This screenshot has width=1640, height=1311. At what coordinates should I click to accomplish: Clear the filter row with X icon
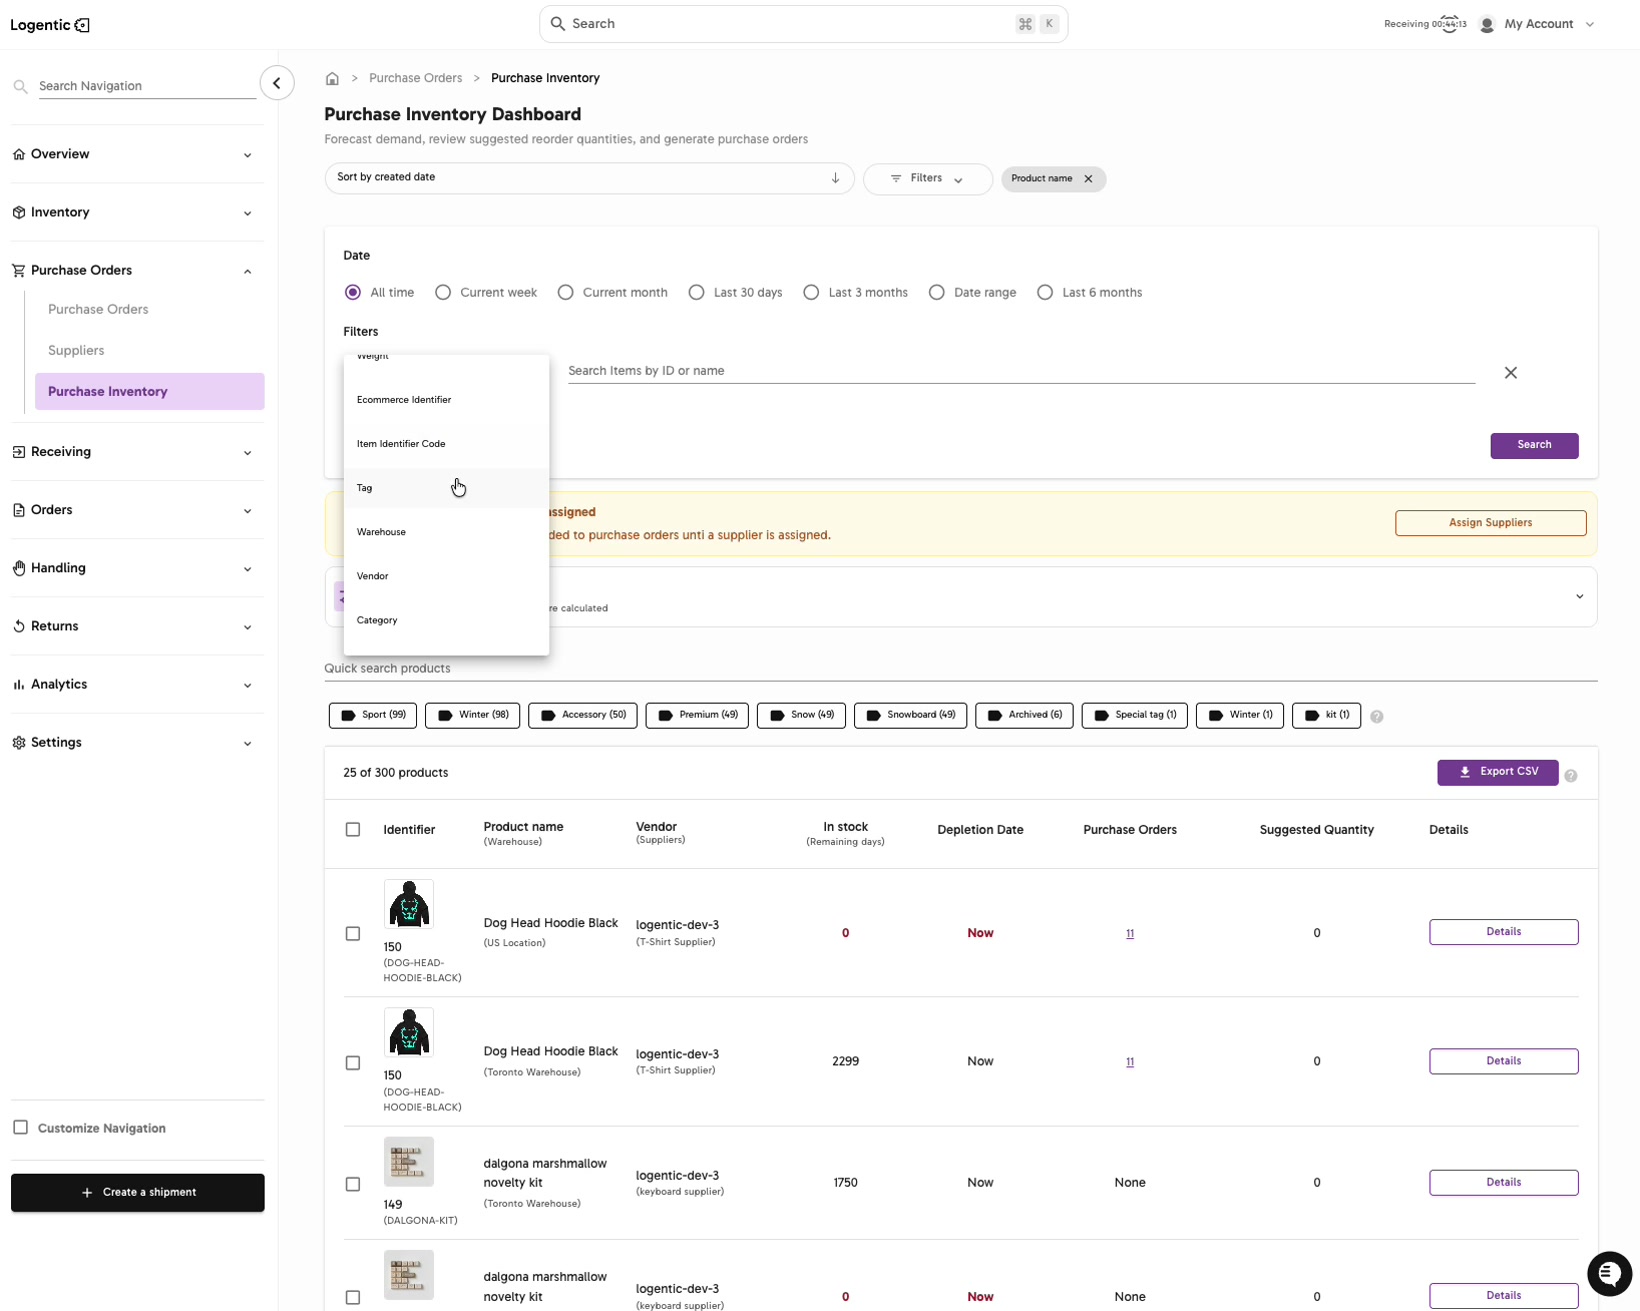point(1510,372)
